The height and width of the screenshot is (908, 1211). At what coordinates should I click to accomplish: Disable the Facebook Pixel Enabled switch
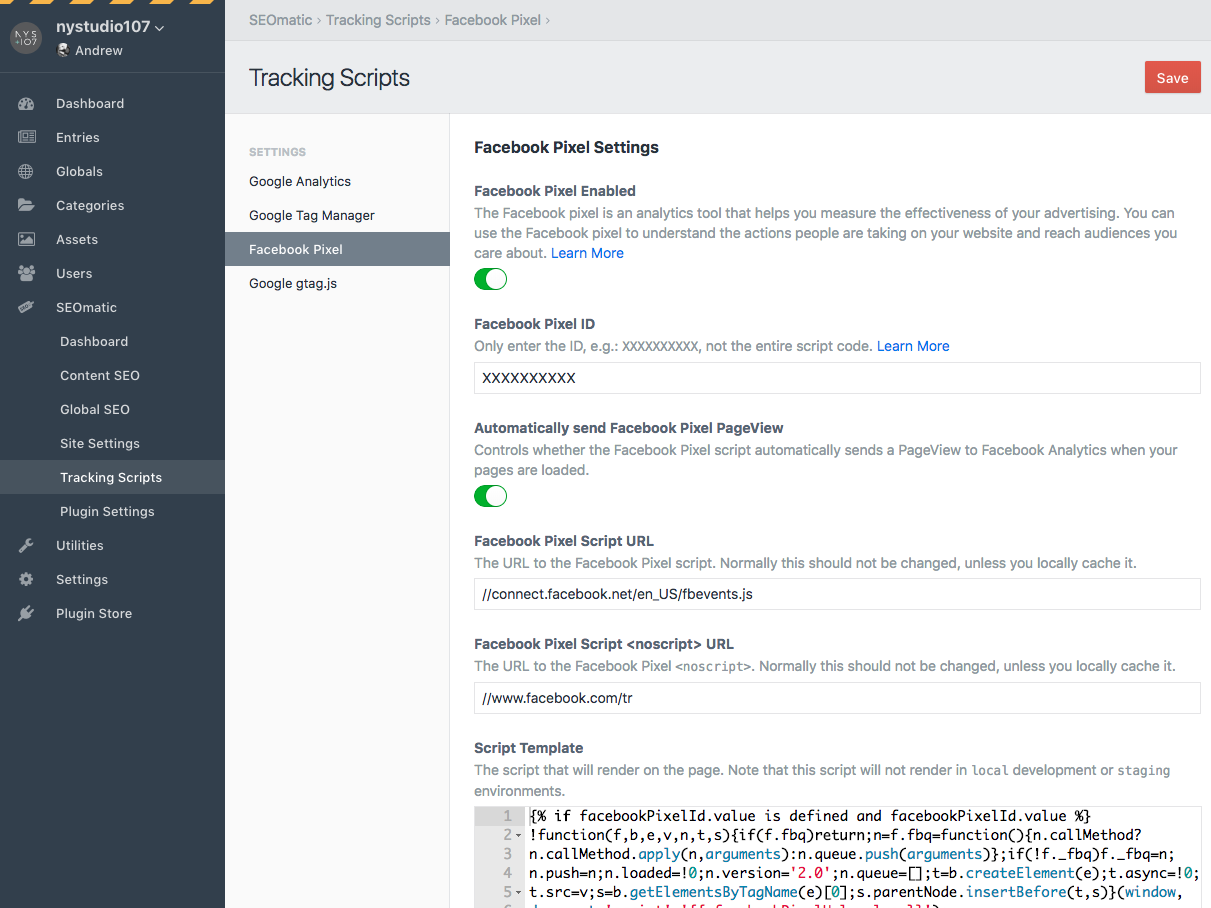pos(490,279)
